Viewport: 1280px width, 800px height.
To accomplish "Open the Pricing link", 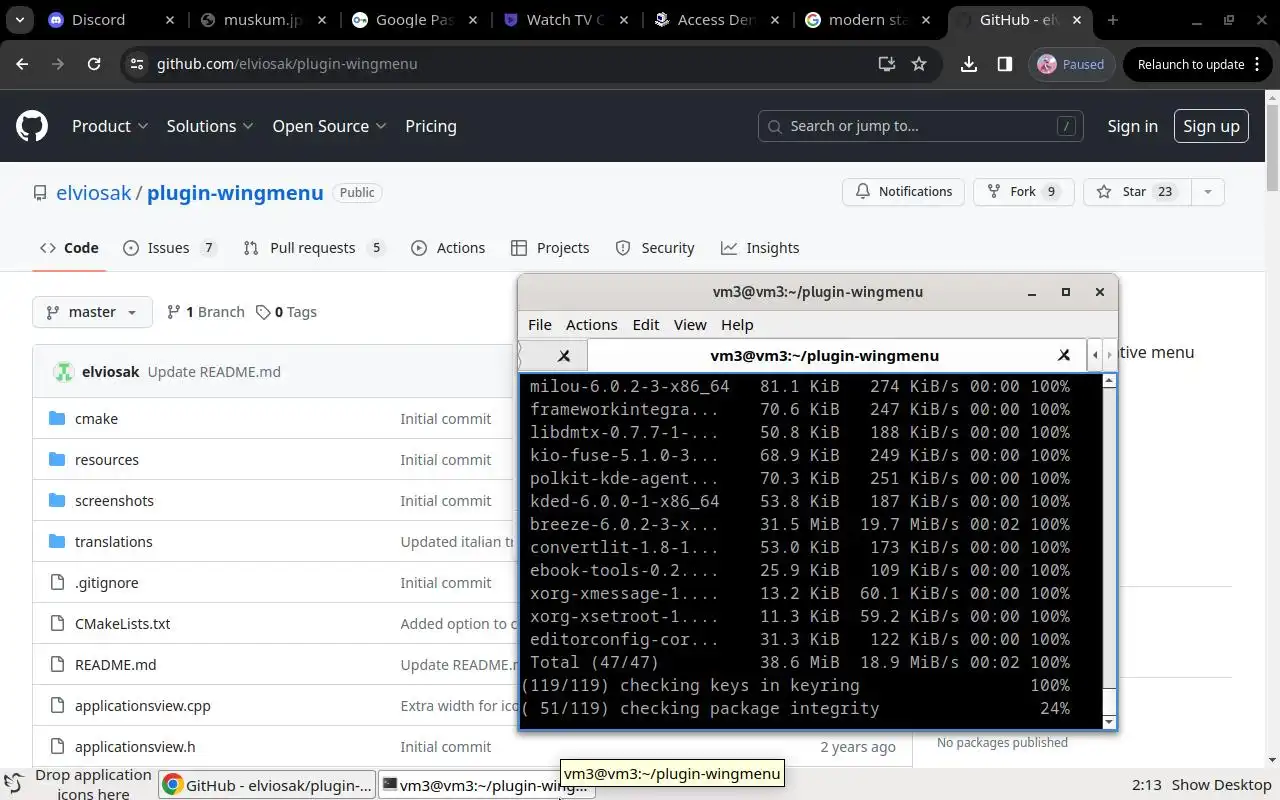I will (x=431, y=126).
